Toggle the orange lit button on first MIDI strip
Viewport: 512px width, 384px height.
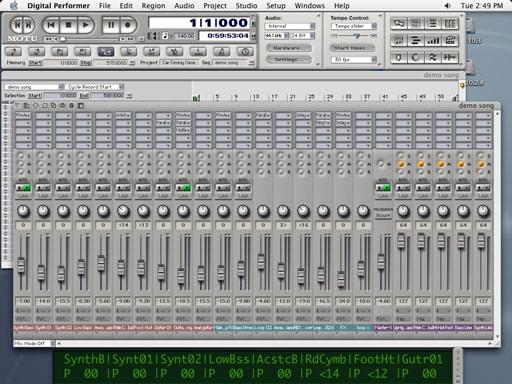tap(401, 164)
